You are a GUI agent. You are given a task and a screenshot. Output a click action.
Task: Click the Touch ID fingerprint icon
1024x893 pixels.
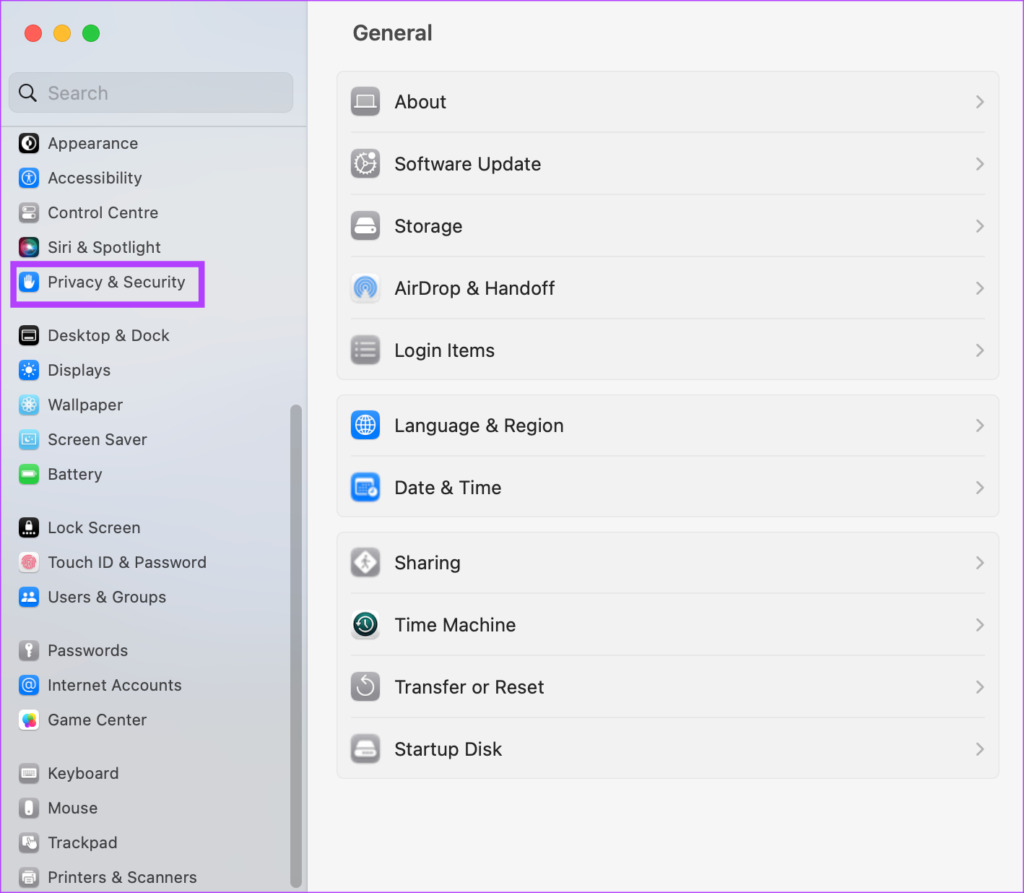pos(29,562)
